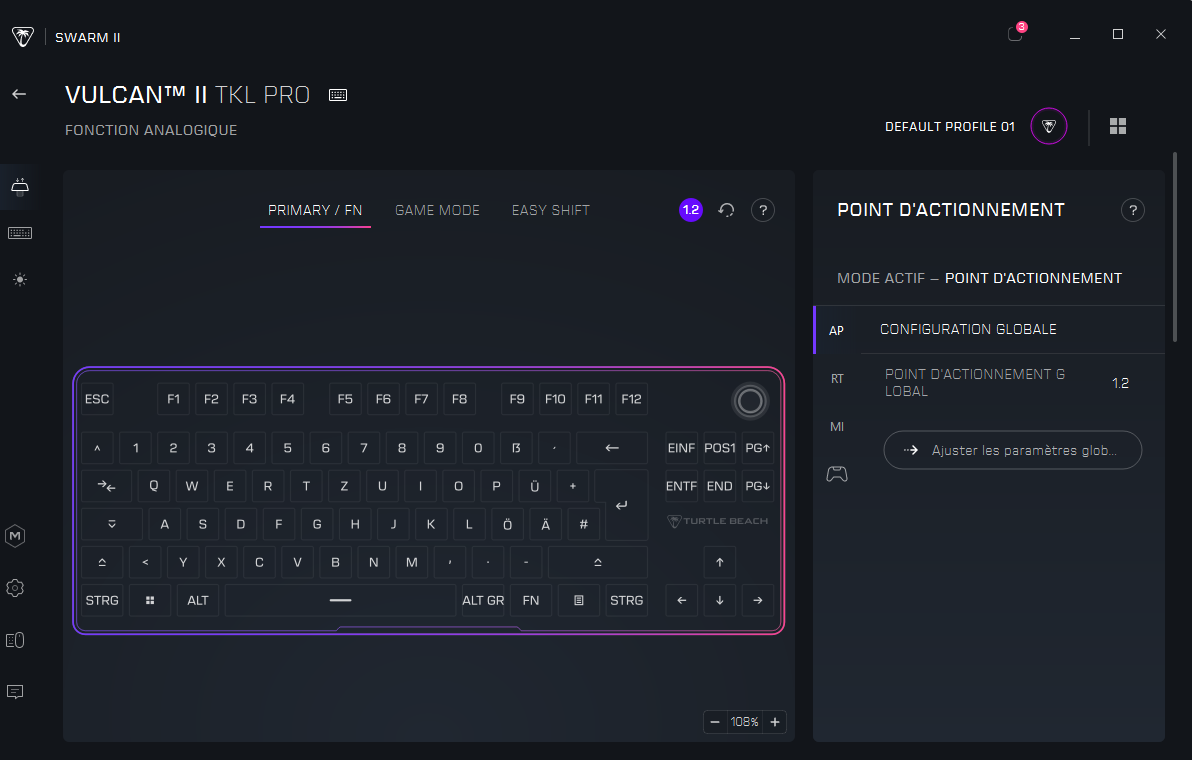Image resolution: width=1192 pixels, height=760 pixels.
Task: Open the analog function sidebar icon
Action: coord(20,185)
